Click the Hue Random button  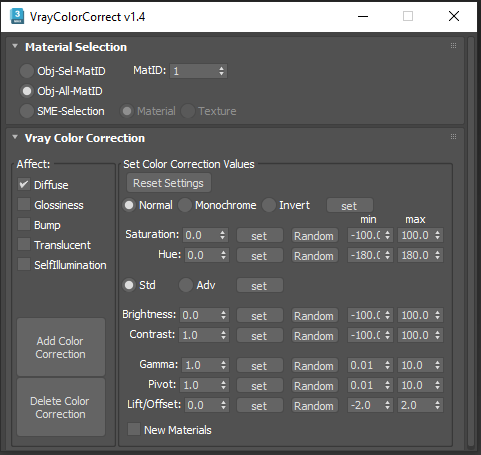[x=314, y=255]
